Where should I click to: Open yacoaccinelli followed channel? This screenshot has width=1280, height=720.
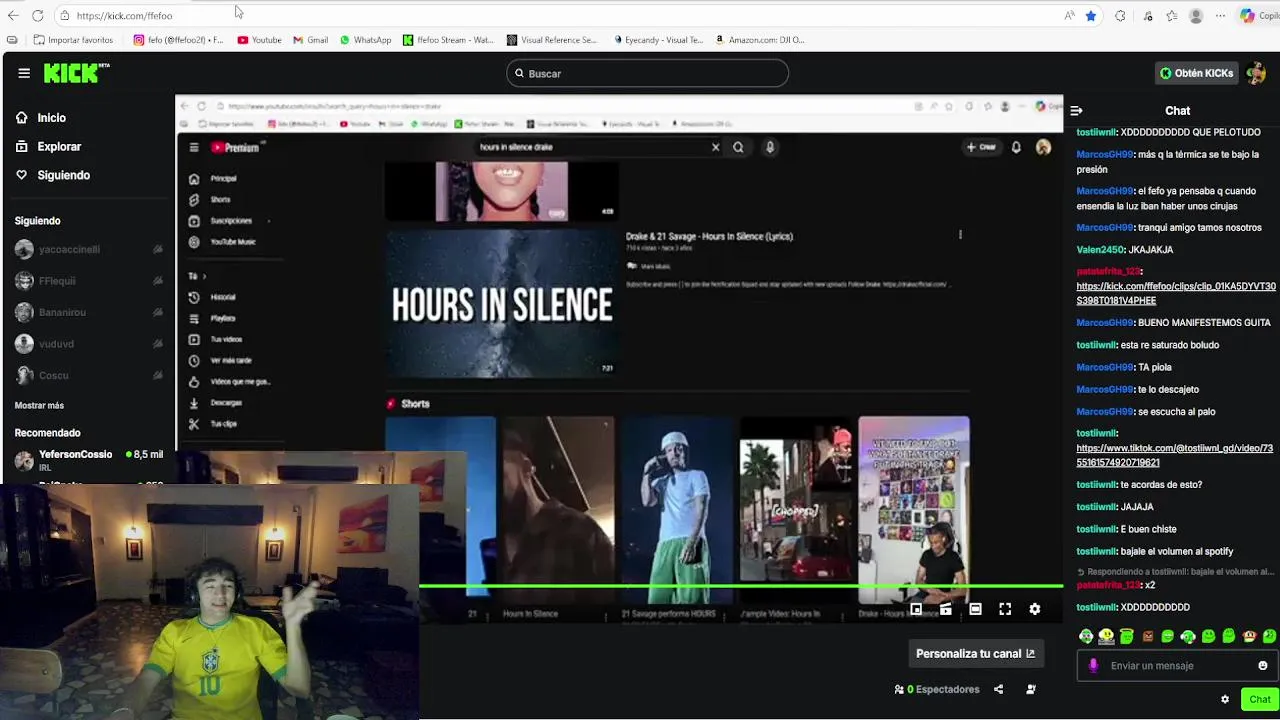pyautogui.click(x=88, y=249)
